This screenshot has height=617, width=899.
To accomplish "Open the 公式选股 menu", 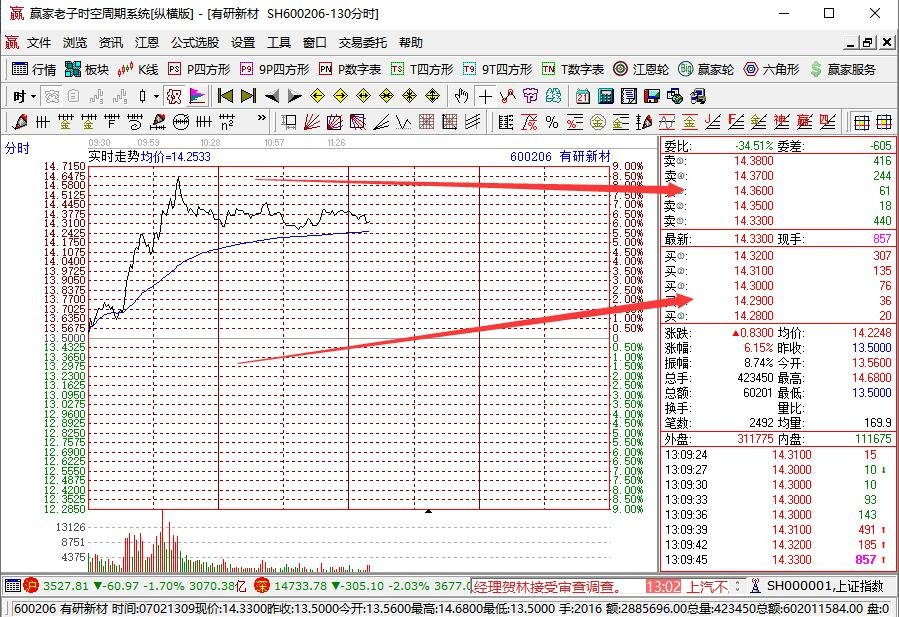I will click(x=195, y=42).
